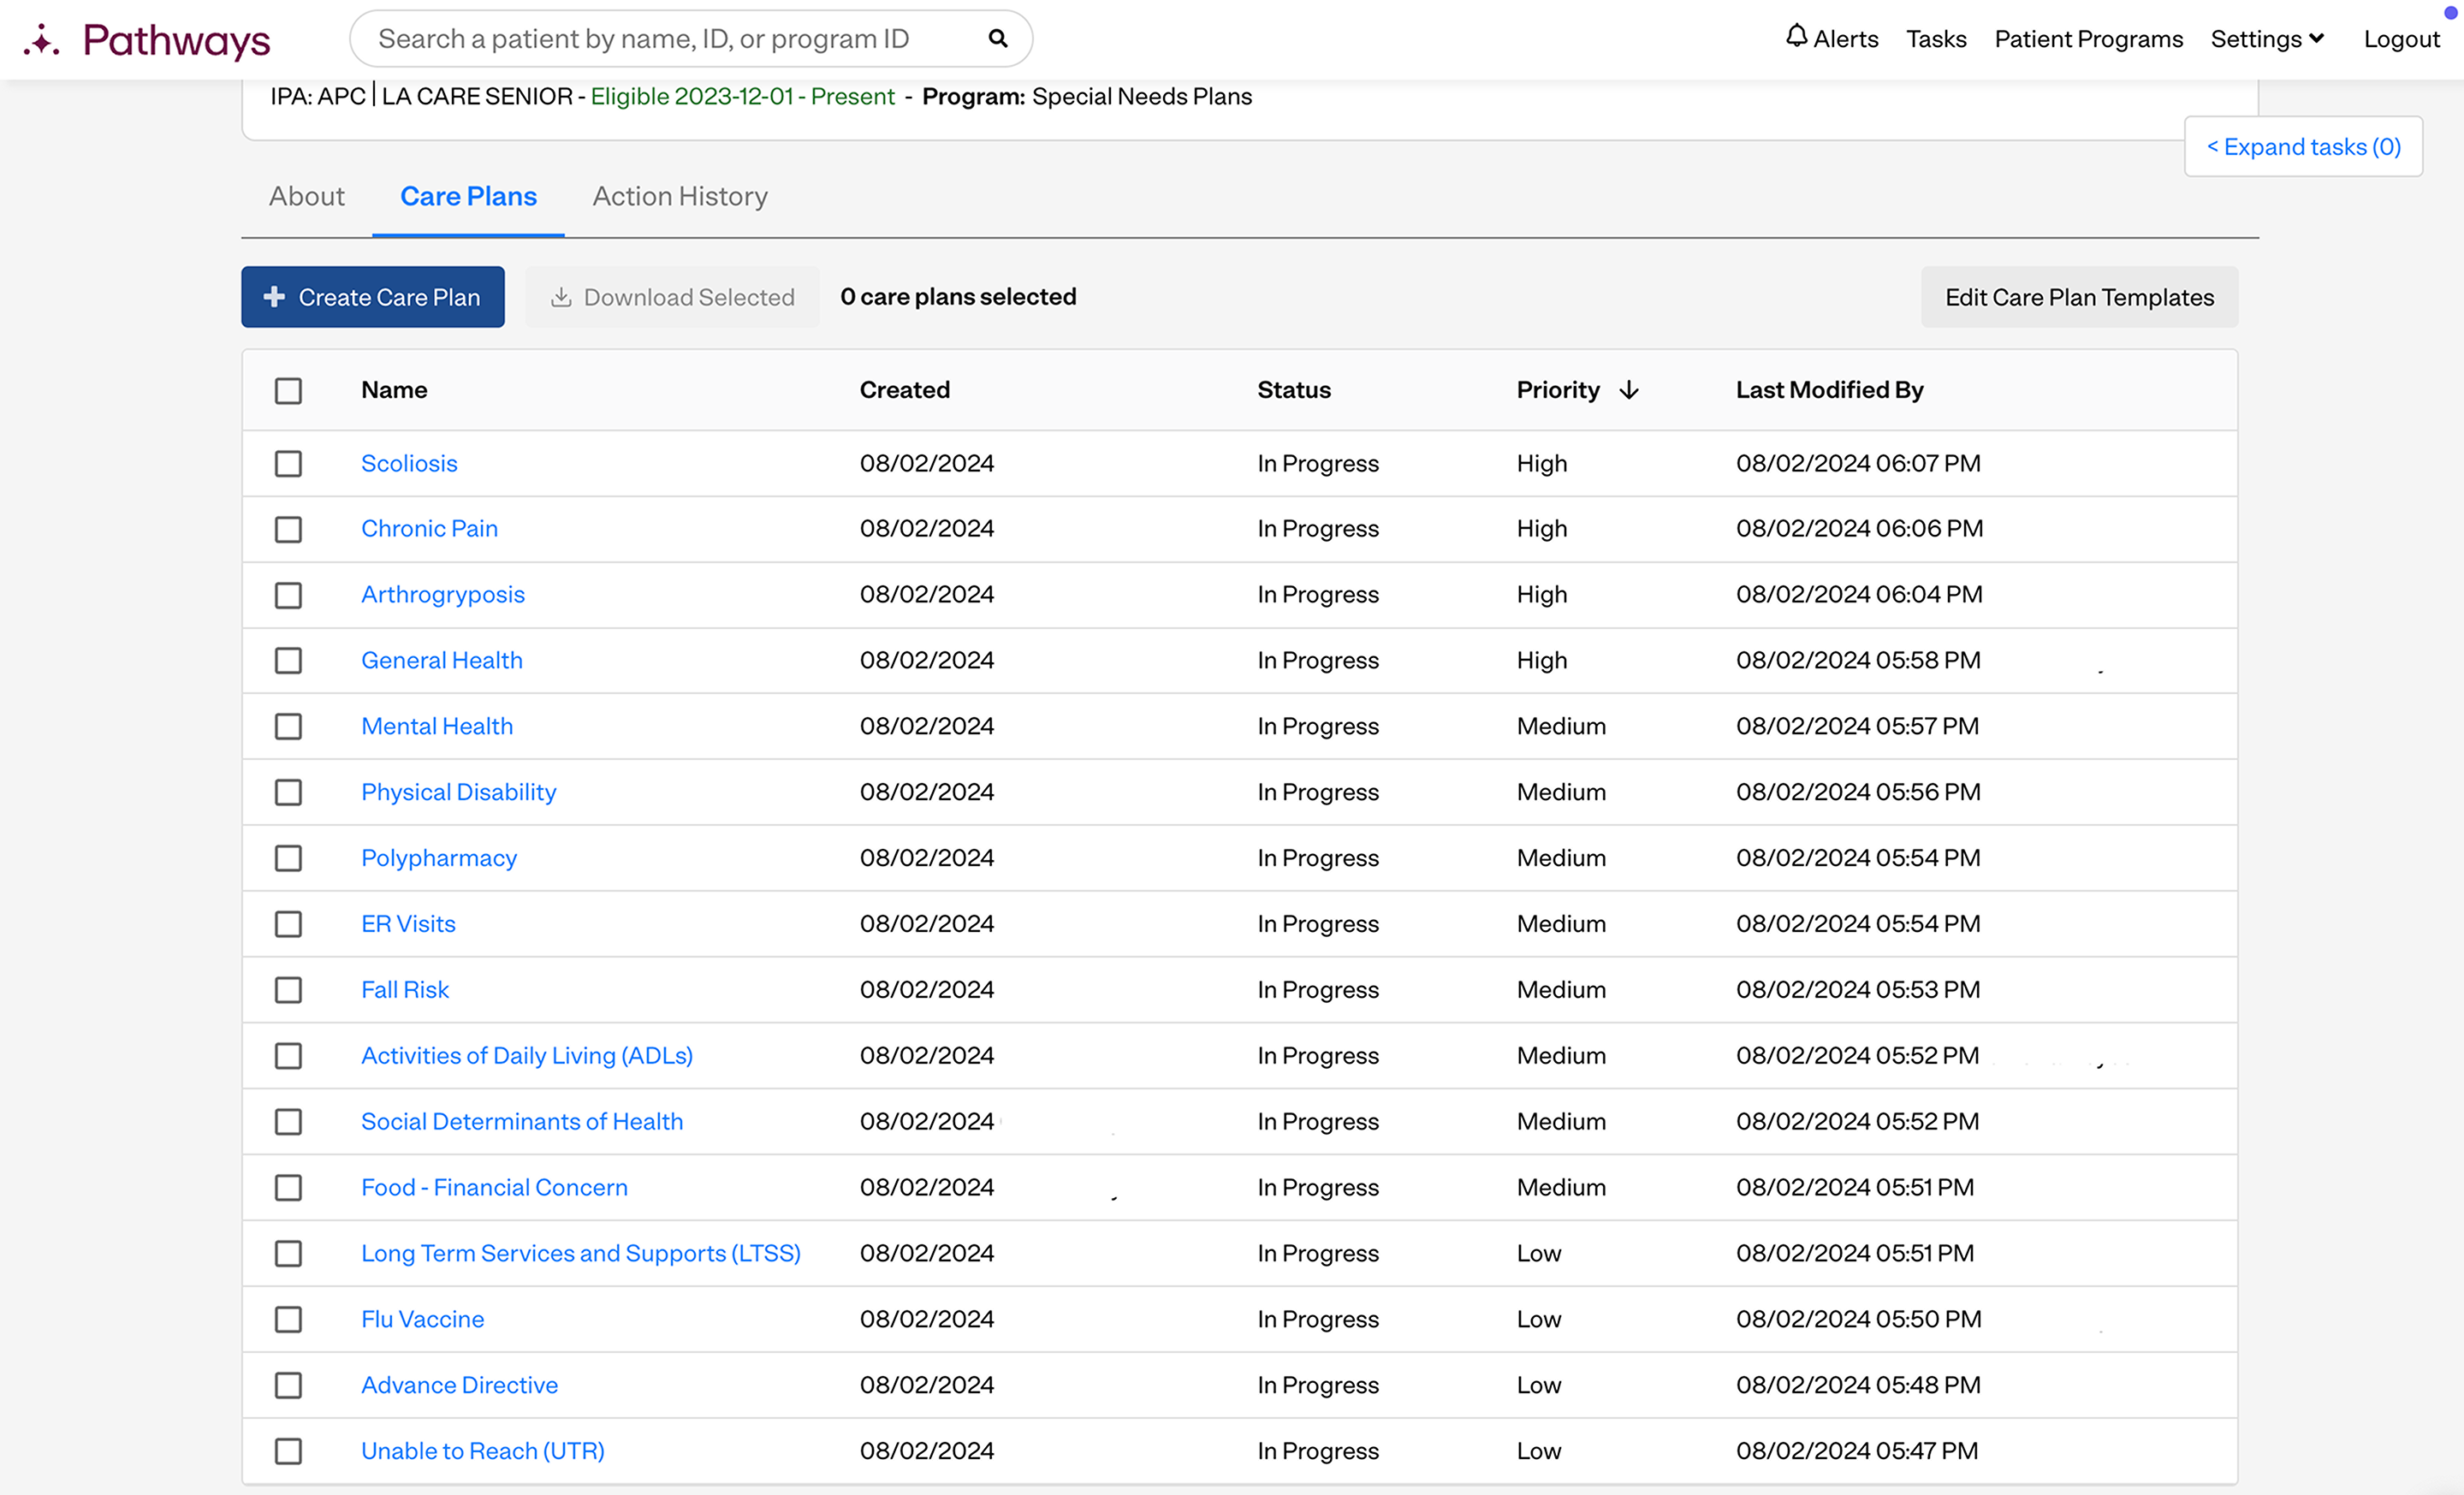Click Edit Care Plan Templates button
2464x1495 pixels.
2079,297
